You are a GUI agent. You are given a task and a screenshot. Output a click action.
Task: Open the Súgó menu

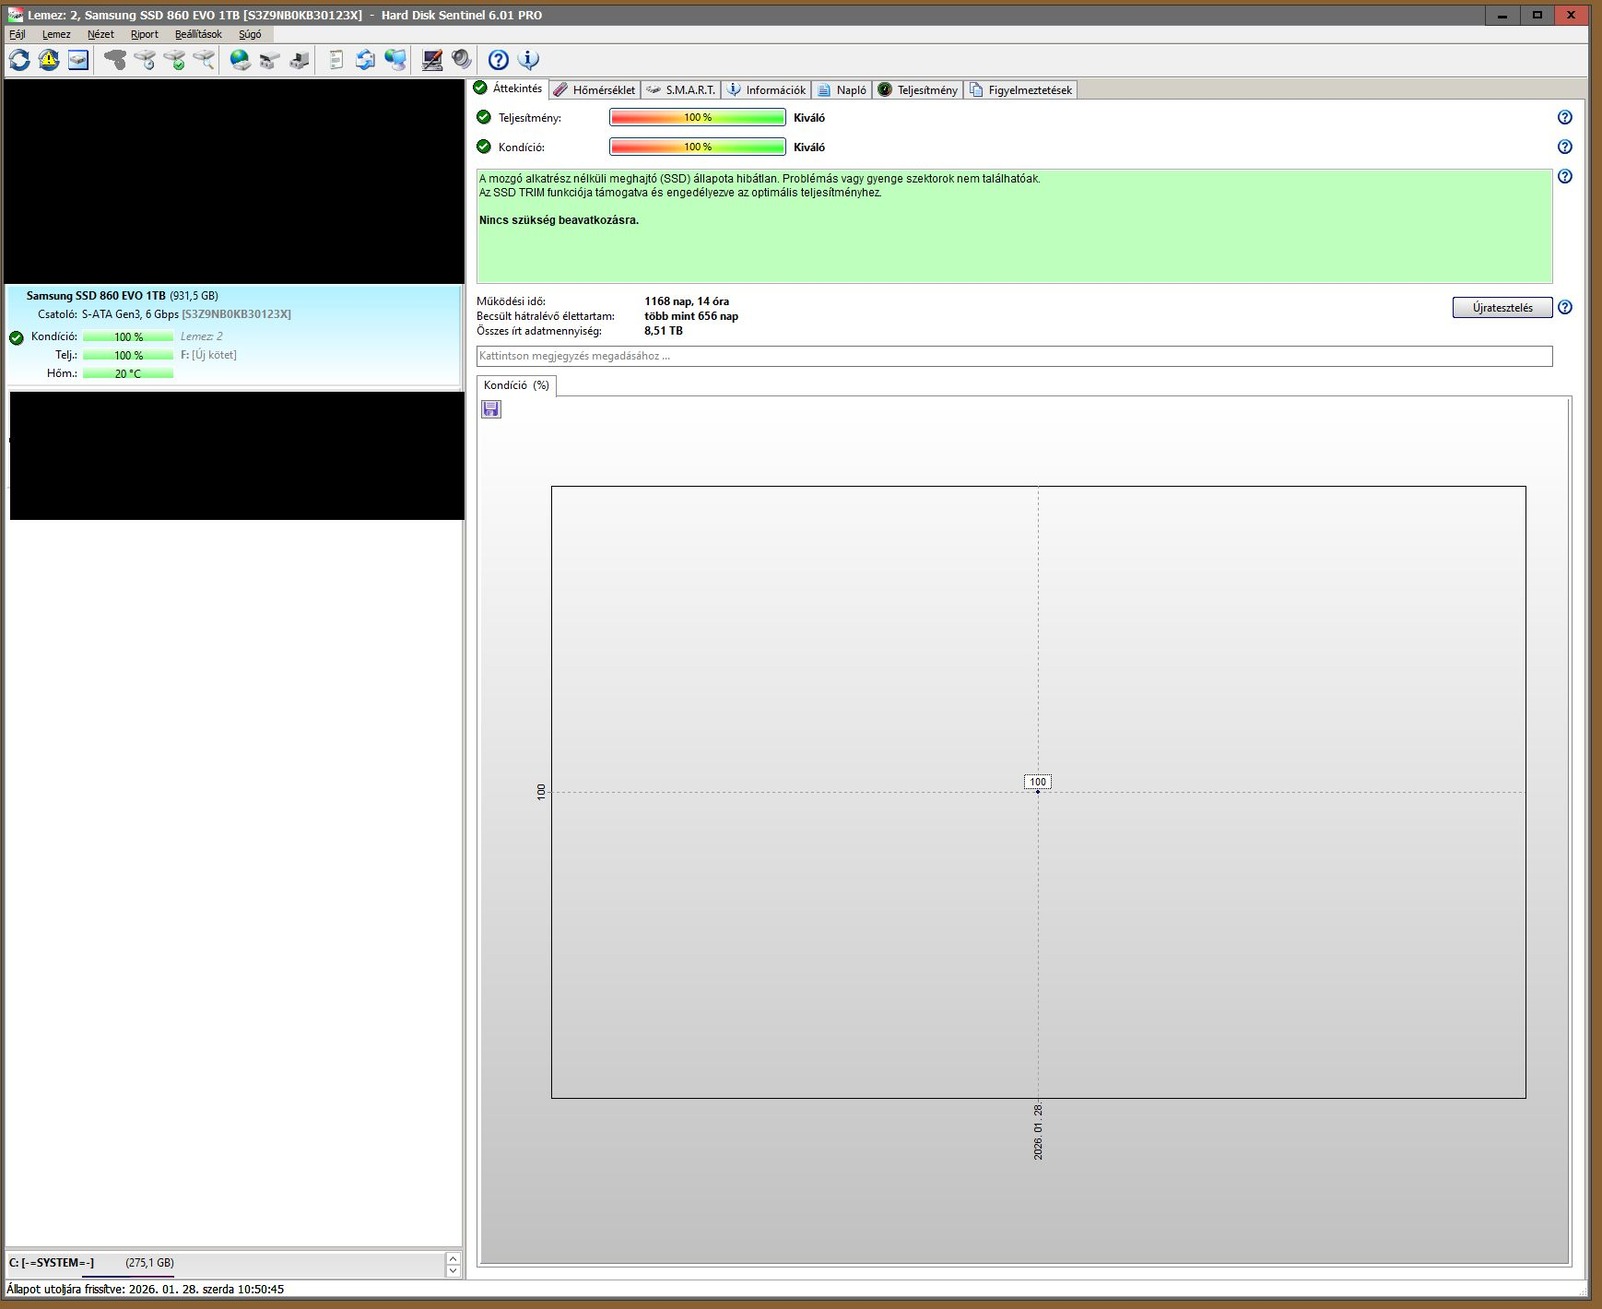[249, 34]
